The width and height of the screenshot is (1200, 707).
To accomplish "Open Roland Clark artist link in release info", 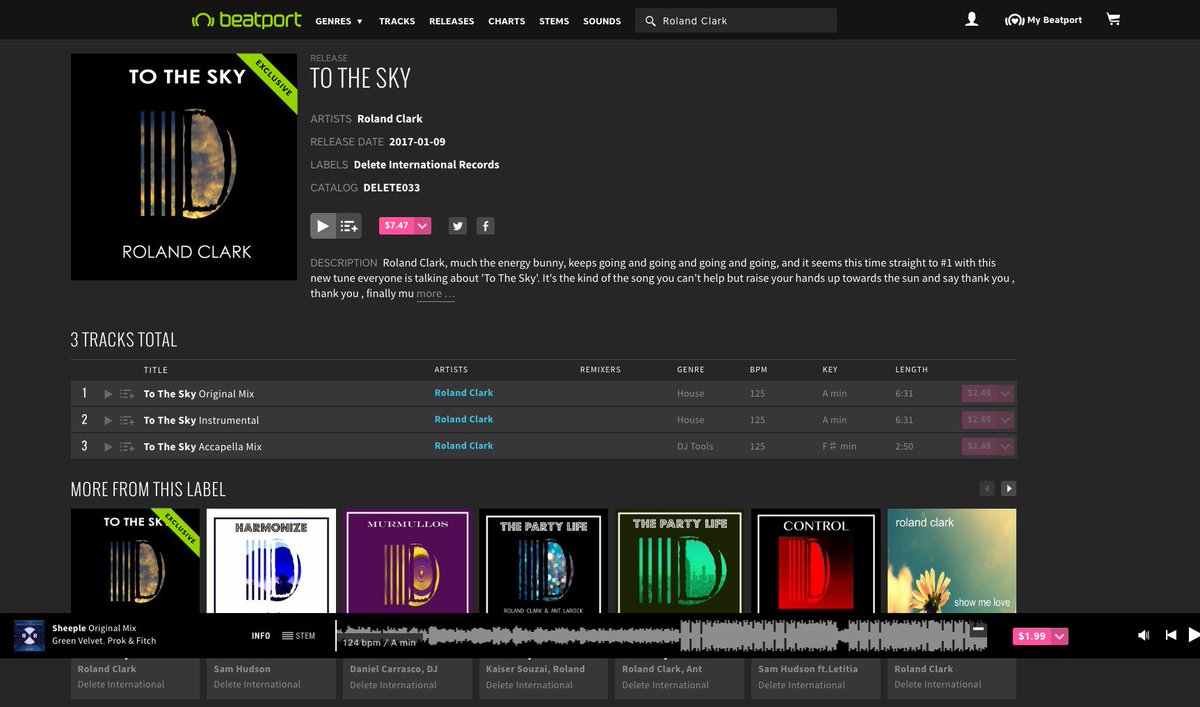I will pyautogui.click(x=390, y=119).
